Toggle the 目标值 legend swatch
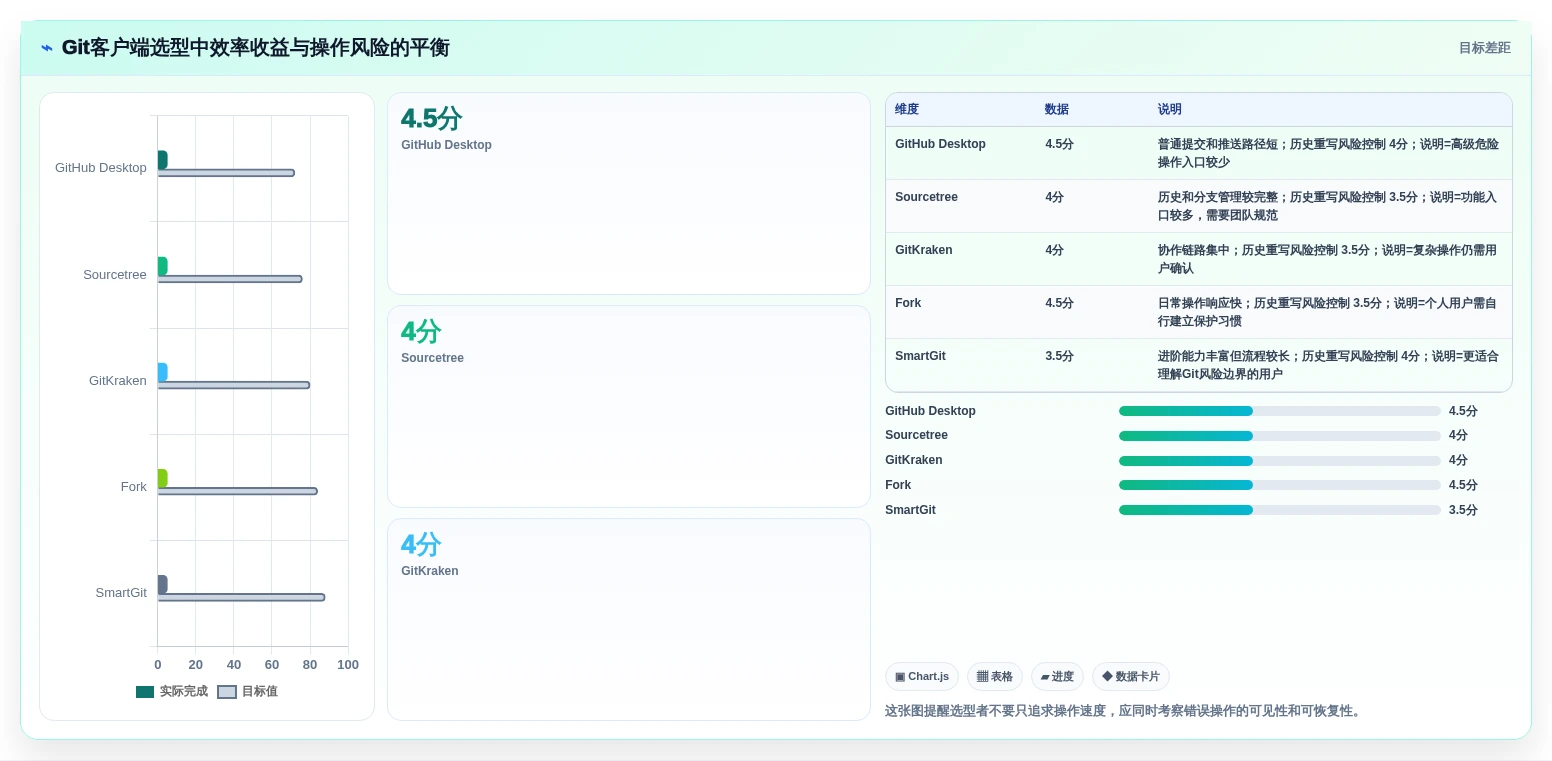Screen dimensions: 1552x761 click(x=227, y=692)
